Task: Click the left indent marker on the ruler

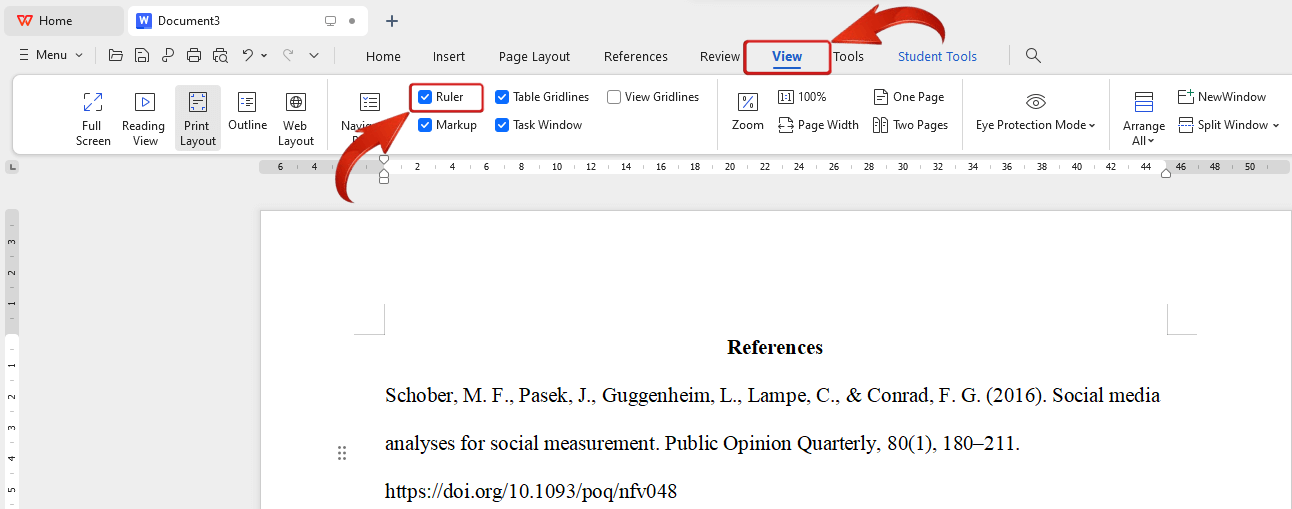Action: tap(384, 176)
